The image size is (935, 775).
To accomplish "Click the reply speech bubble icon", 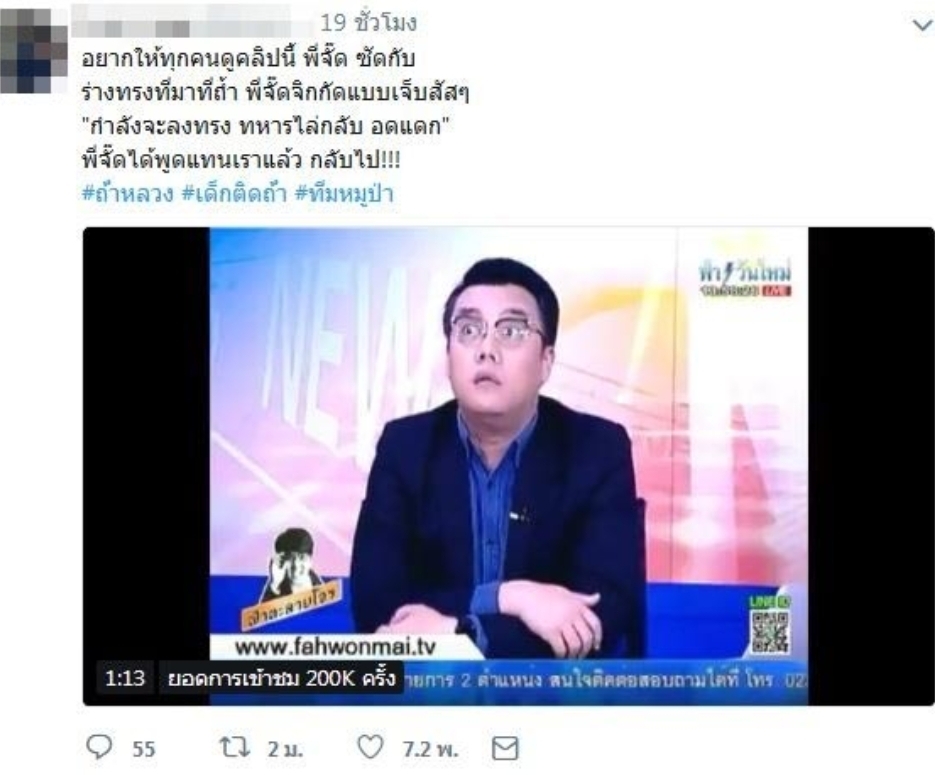I will [x=99, y=748].
